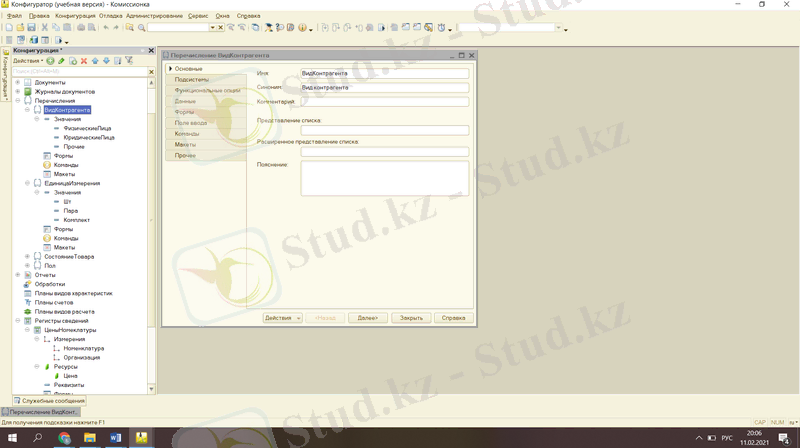
Task: Click the Paste clipboard icon
Action: 67,27
